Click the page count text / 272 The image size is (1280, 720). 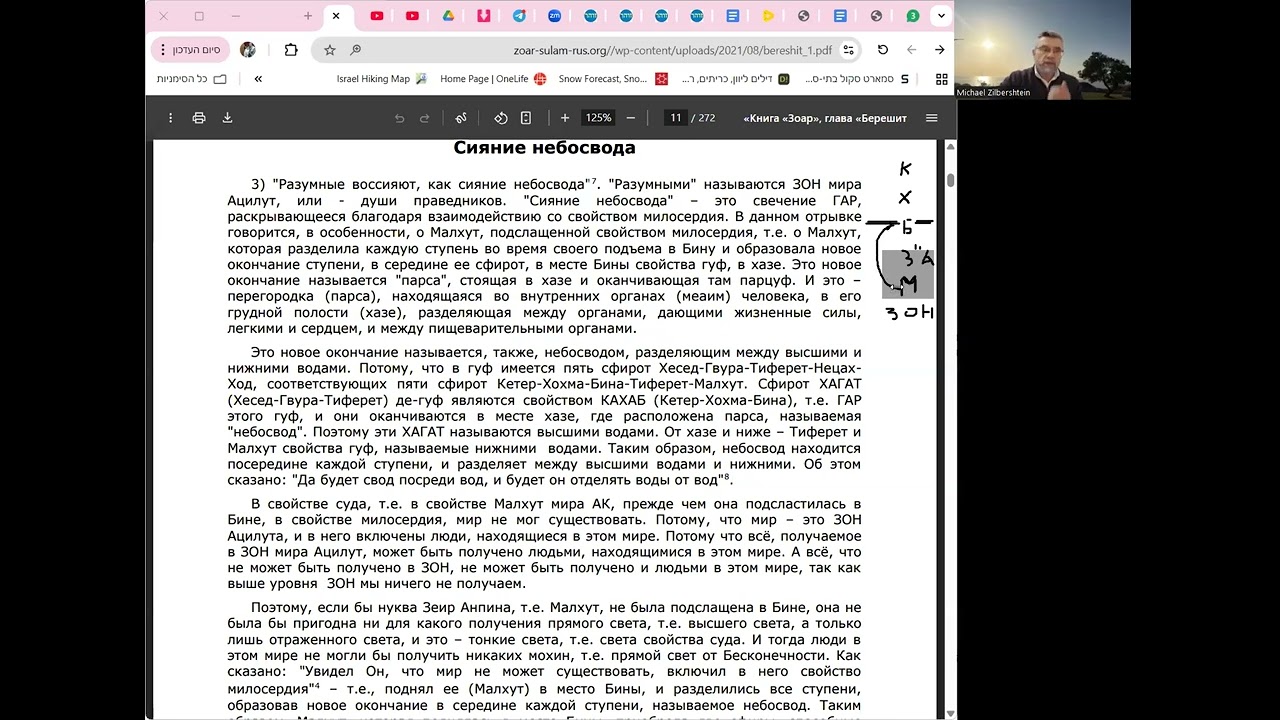pos(703,118)
